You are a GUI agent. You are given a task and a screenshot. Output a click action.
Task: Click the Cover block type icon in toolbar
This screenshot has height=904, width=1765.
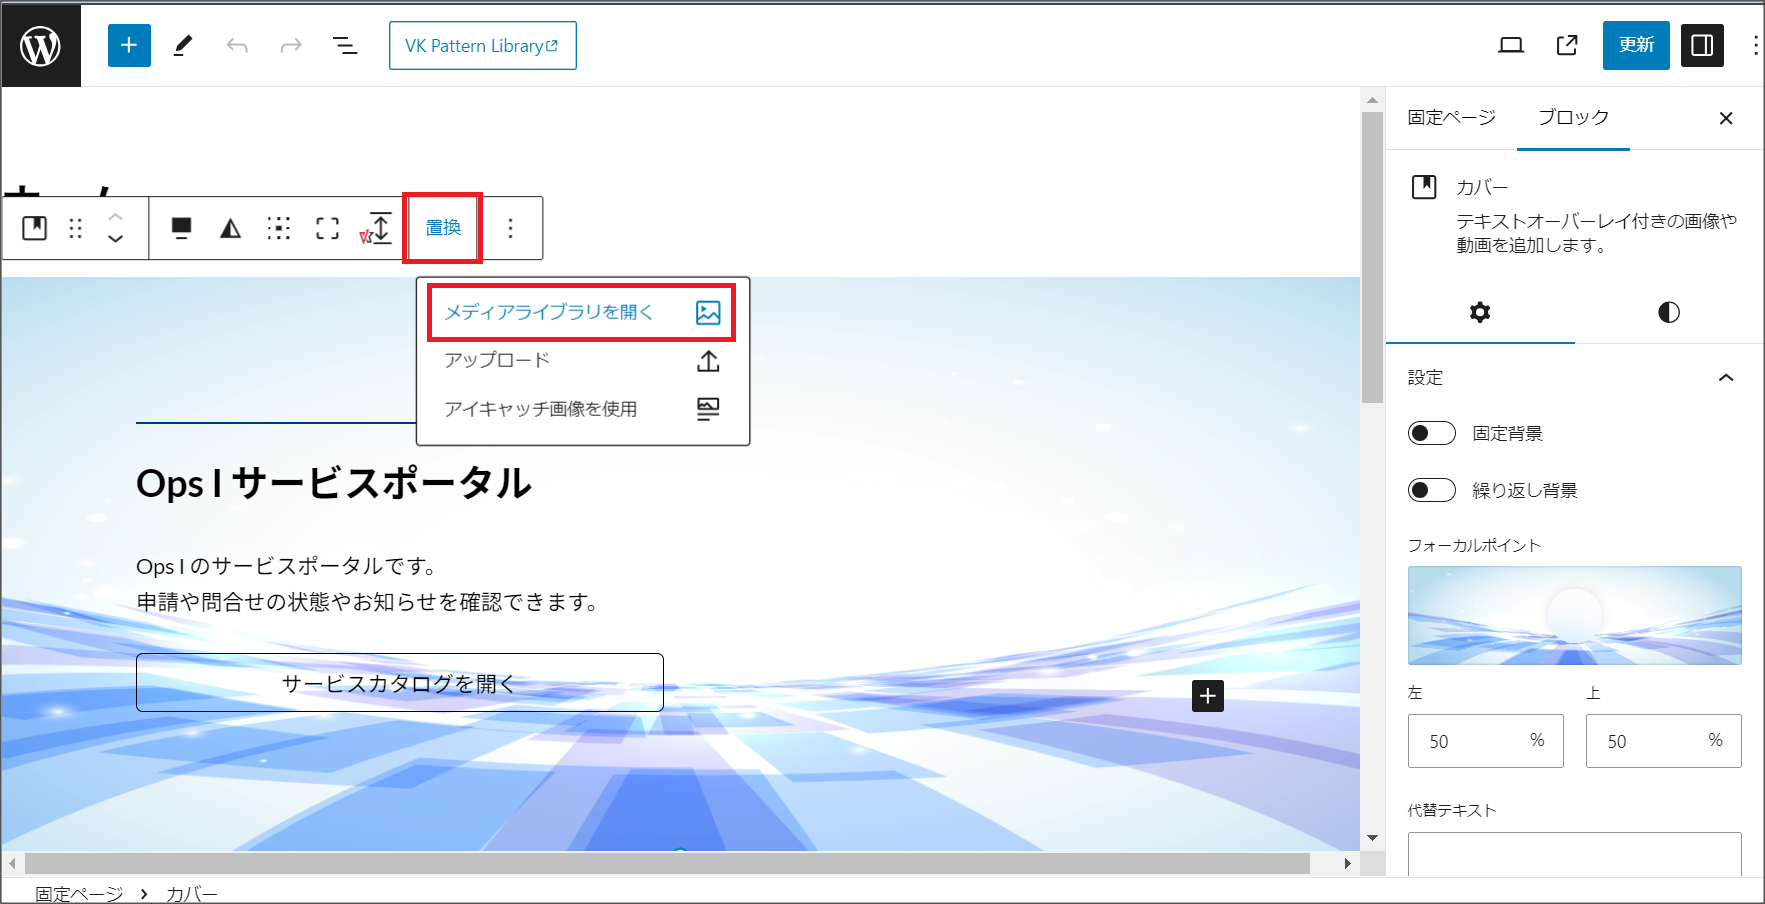(35, 228)
